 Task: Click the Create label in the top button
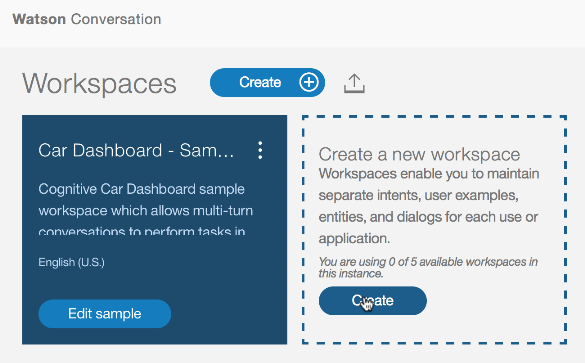point(260,82)
